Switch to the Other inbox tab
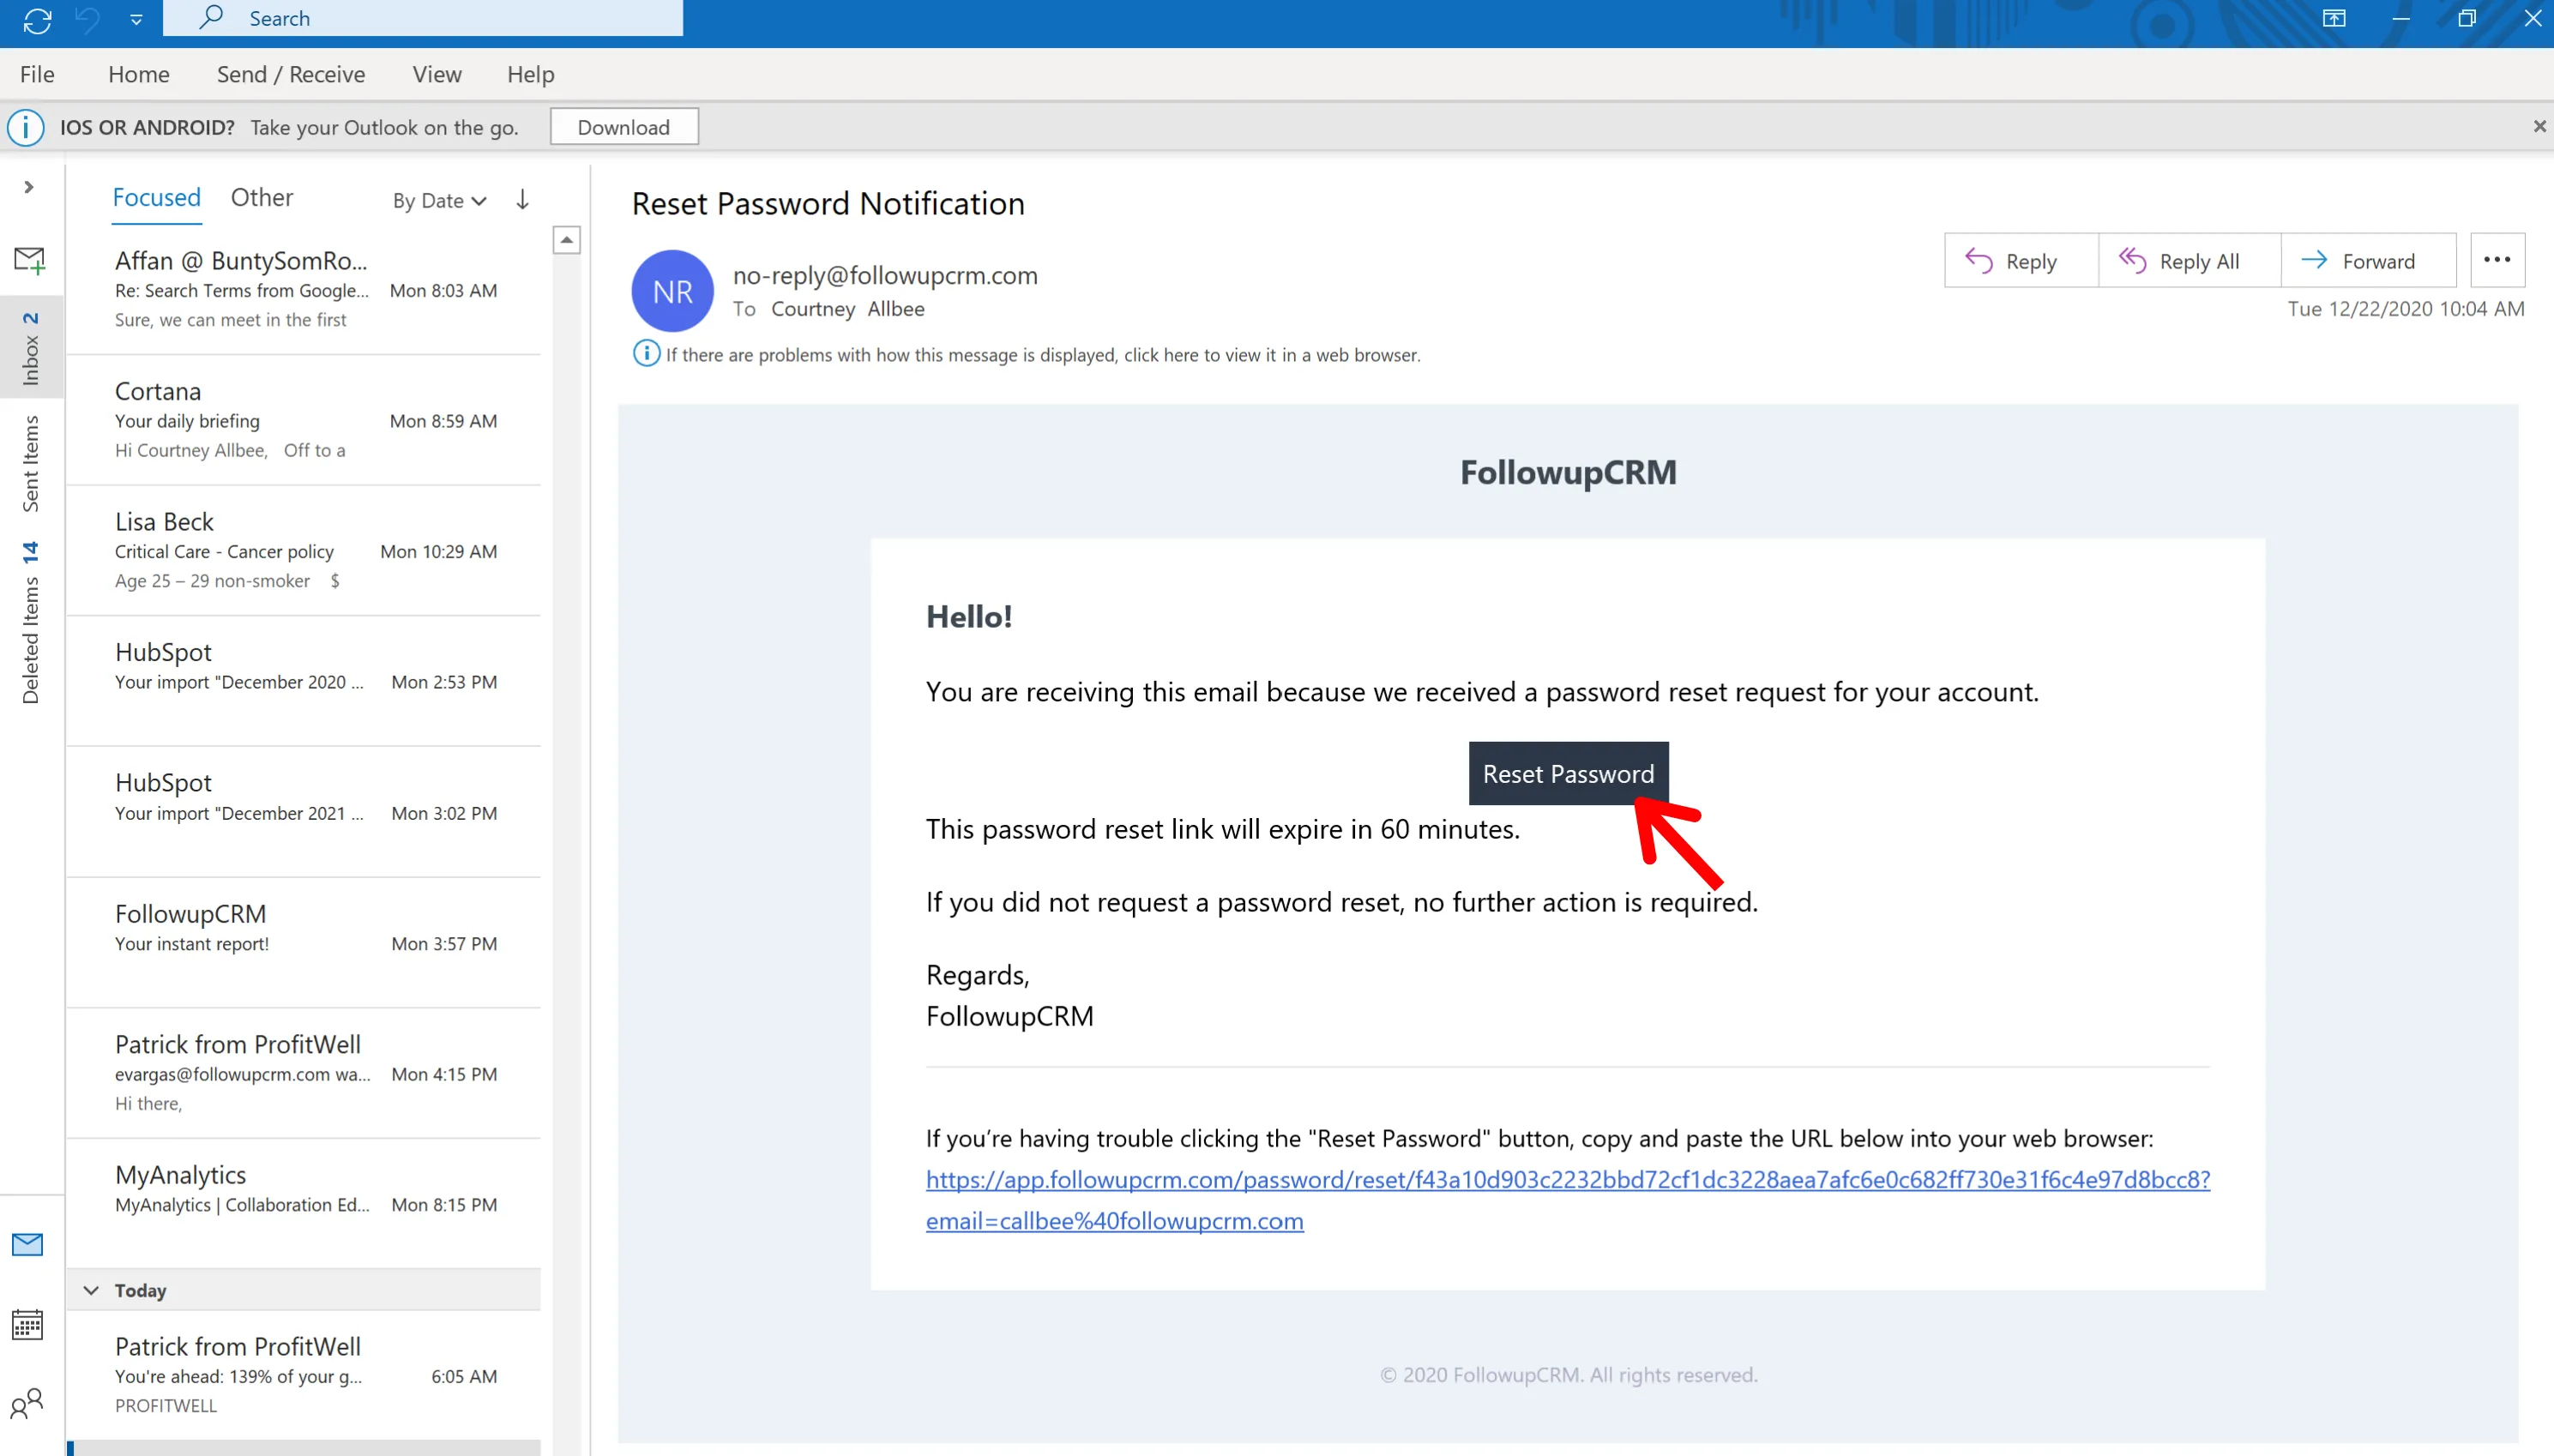The height and width of the screenshot is (1456, 2554). [262, 196]
